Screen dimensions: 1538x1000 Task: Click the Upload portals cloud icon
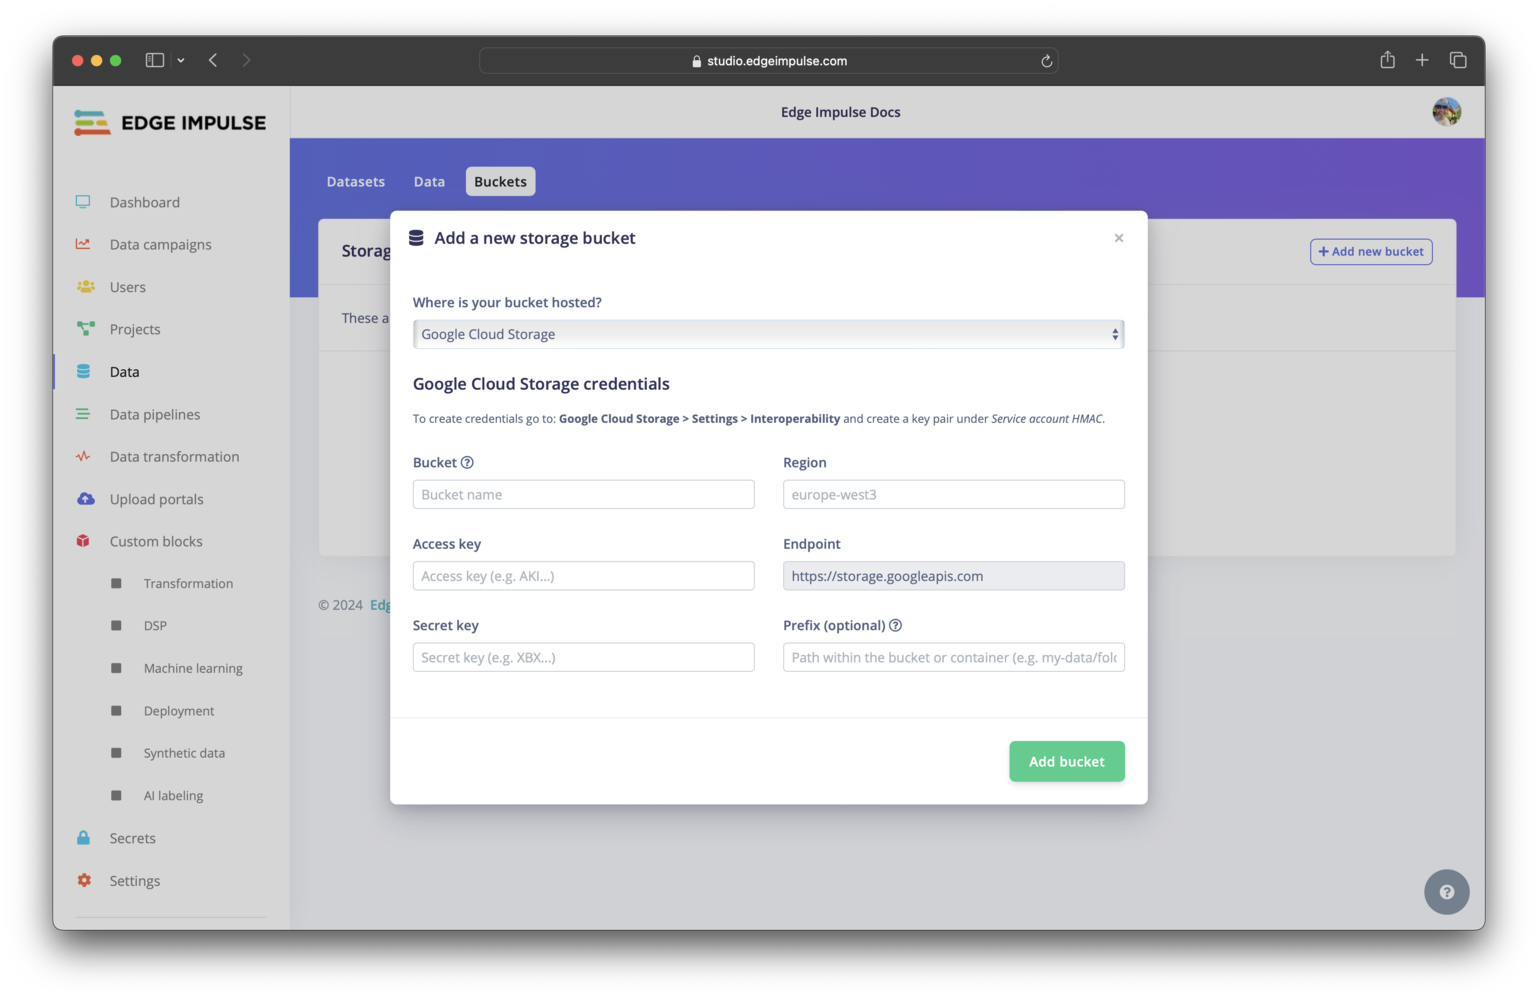(85, 499)
